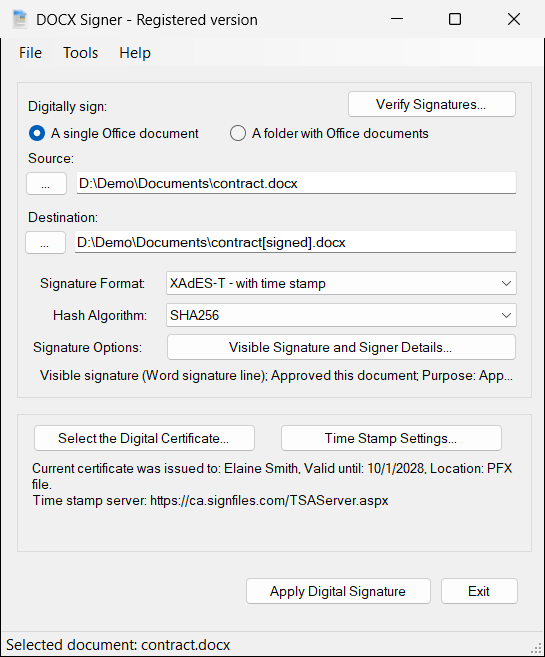
Task: Browse for Source file with the '...' button
Action: tap(46, 184)
